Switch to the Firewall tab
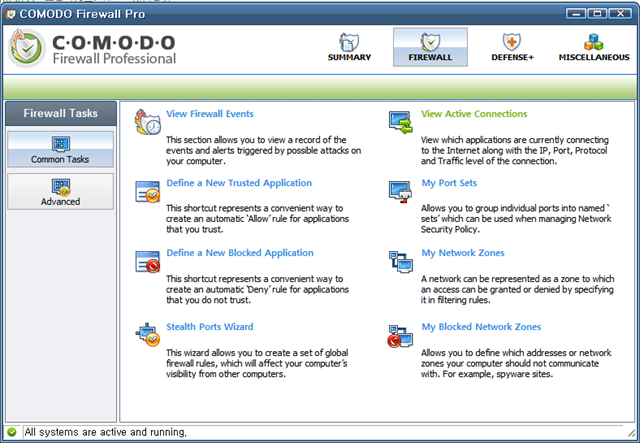Screen dimensions: 640x443 pyautogui.click(x=430, y=47)
